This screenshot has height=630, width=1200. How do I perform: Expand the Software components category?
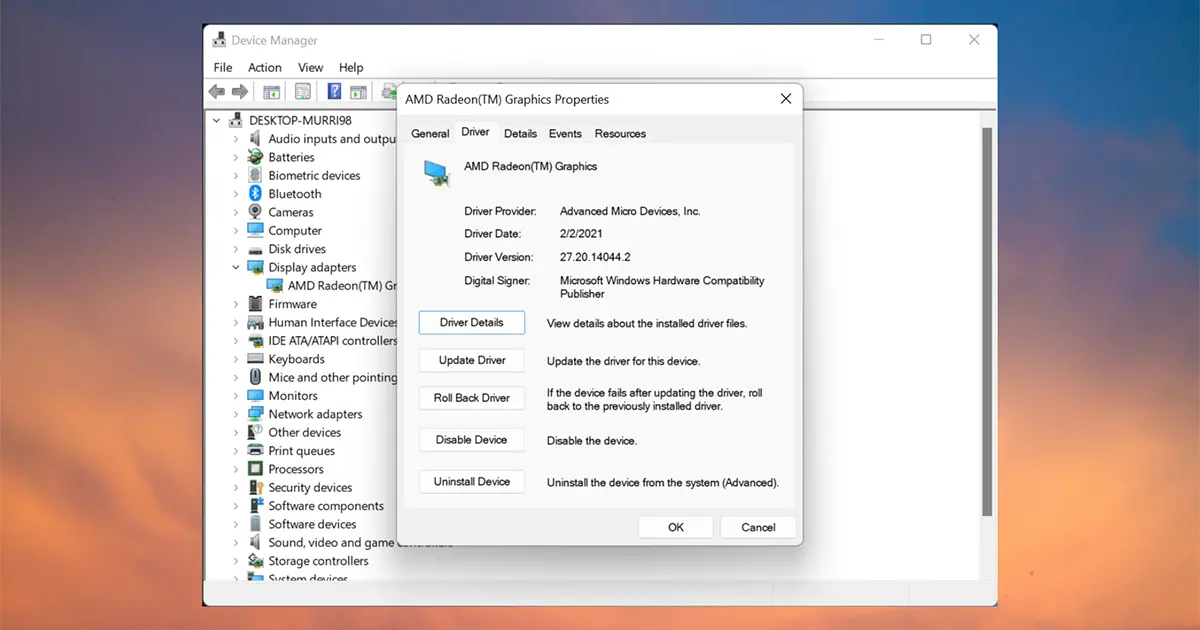(x=236, y=506)
